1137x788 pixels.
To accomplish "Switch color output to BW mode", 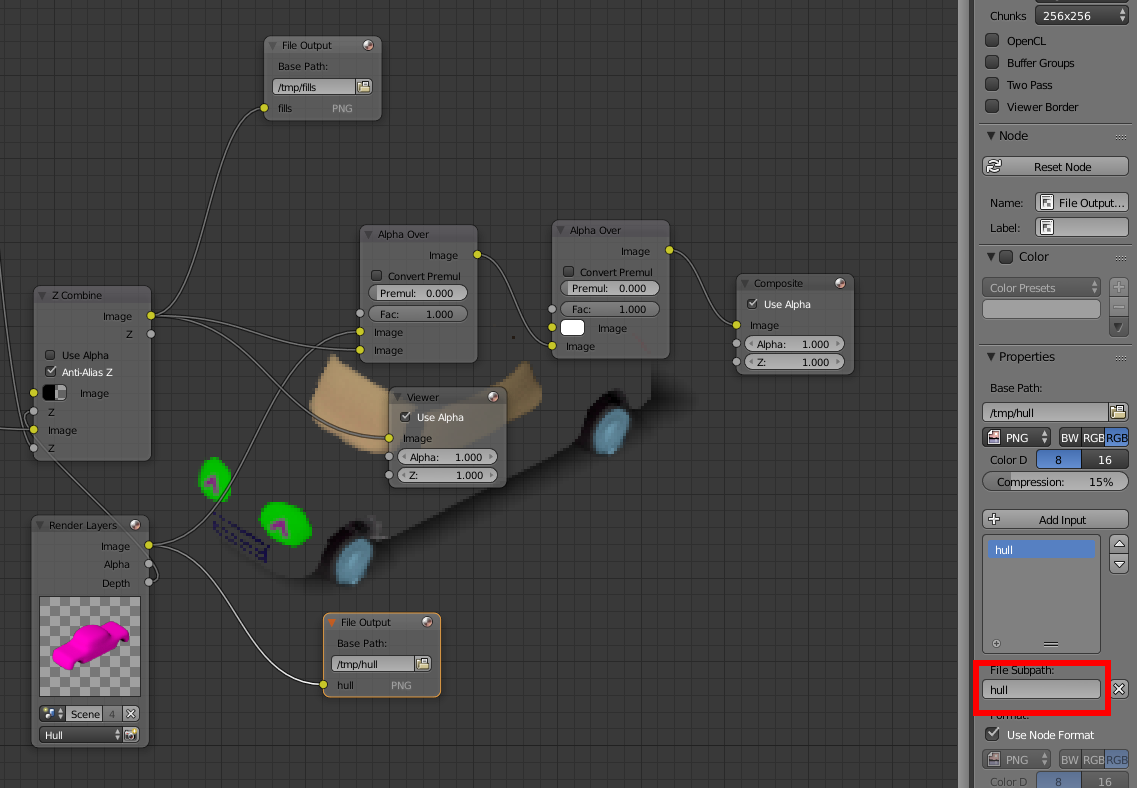I will tap(1069, 437).
